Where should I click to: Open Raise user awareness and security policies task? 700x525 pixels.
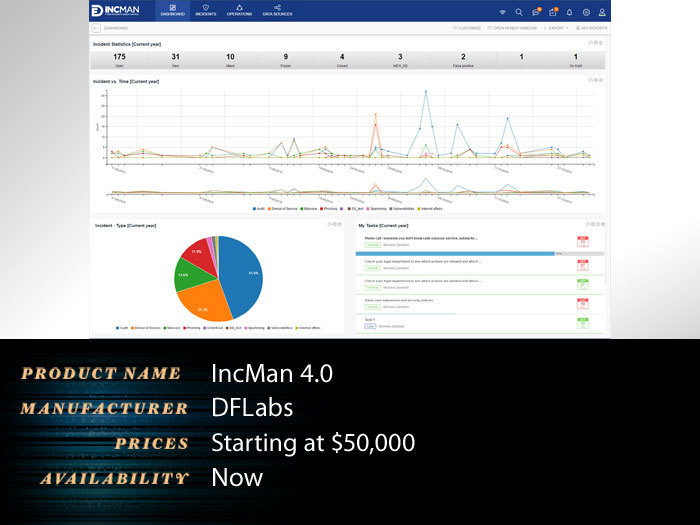pyautogui.click(x=399, y=300)
